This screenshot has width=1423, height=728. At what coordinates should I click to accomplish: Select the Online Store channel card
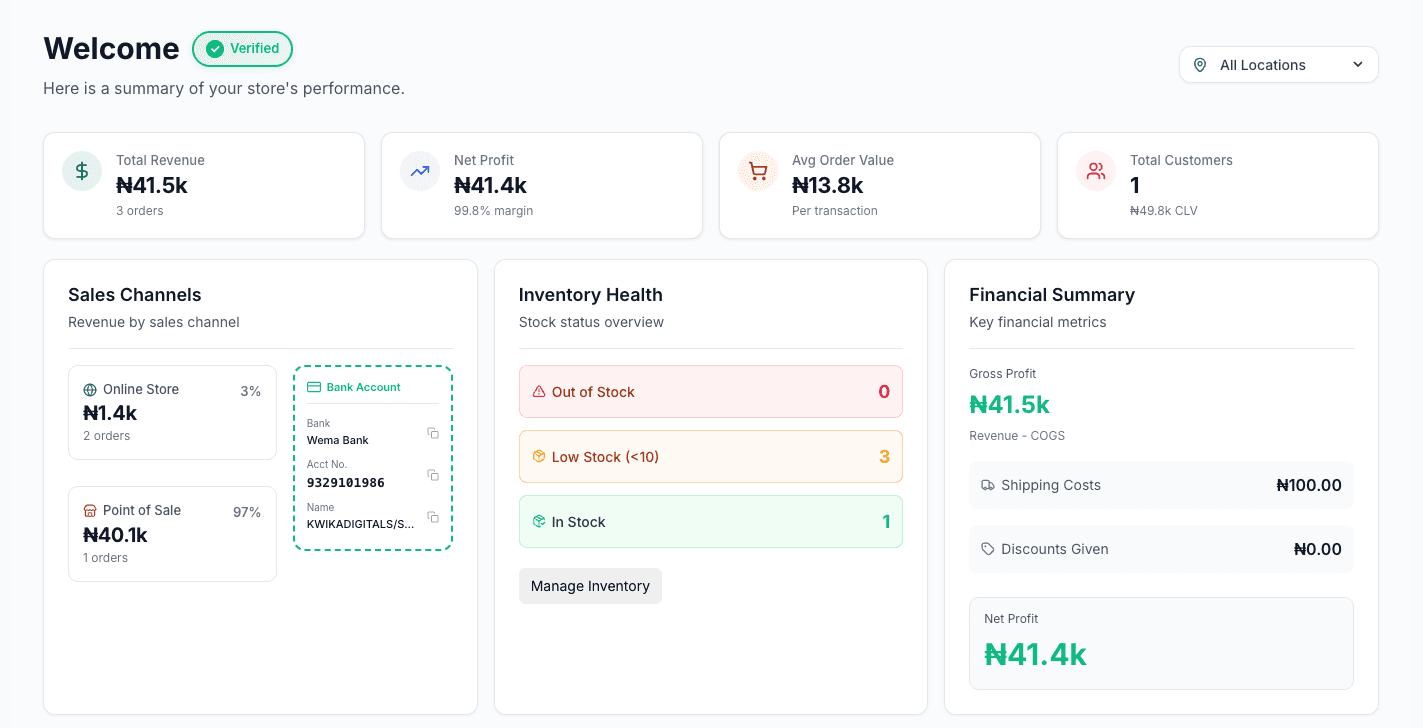172,412
